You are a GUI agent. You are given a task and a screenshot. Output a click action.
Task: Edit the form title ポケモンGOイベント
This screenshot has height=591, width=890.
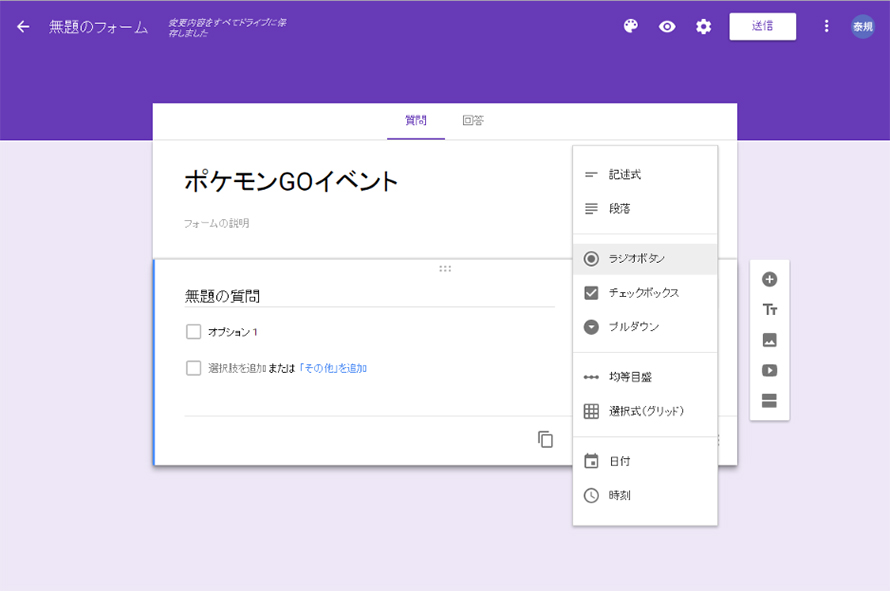point(291,182)
